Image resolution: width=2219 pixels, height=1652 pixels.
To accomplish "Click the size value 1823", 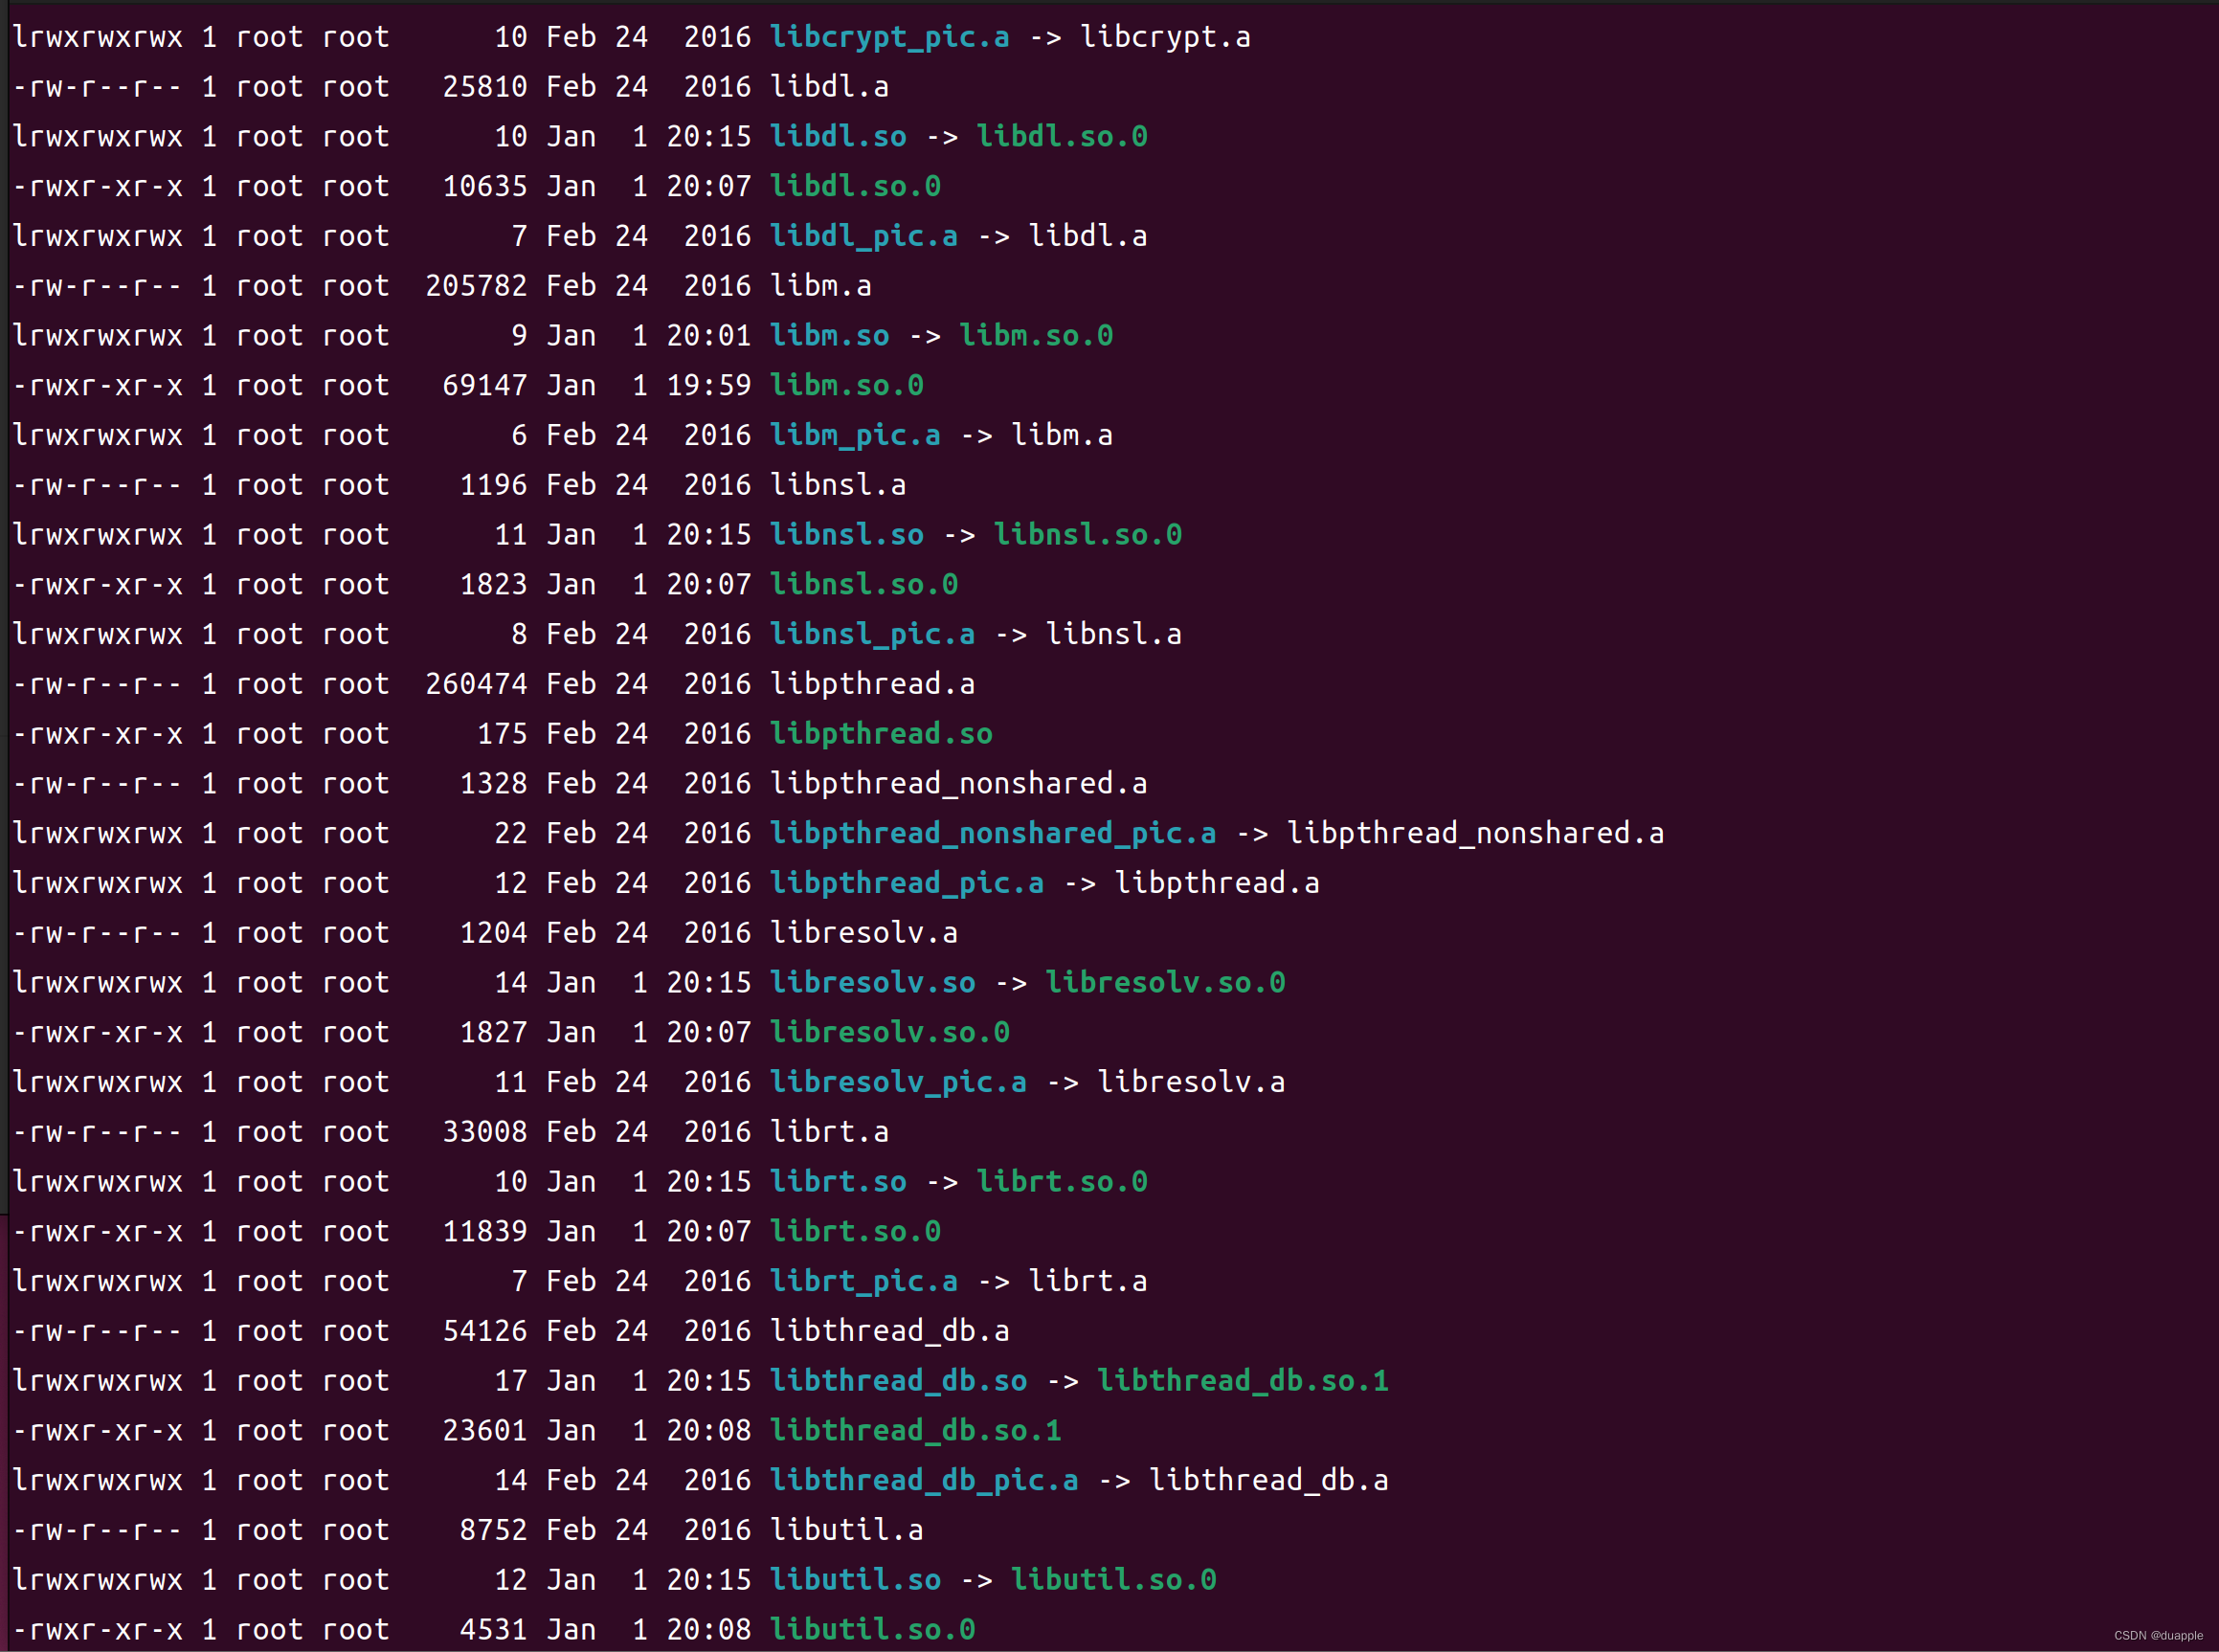I will (x=493, y=585).
